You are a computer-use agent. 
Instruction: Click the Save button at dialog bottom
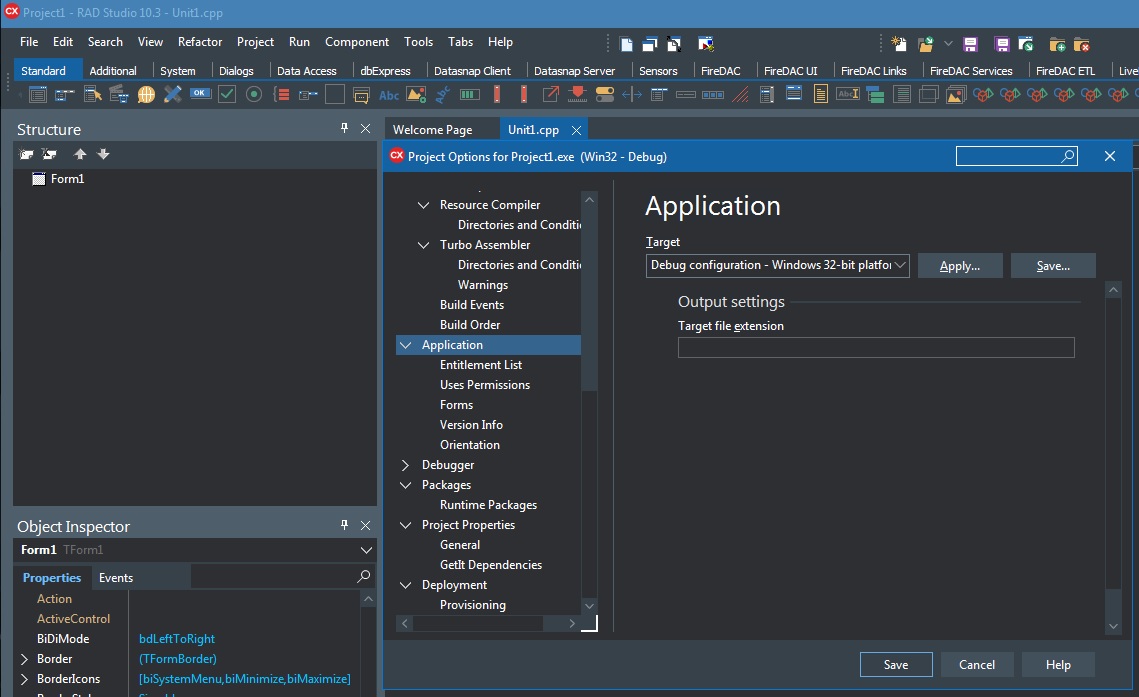(896, 664)
